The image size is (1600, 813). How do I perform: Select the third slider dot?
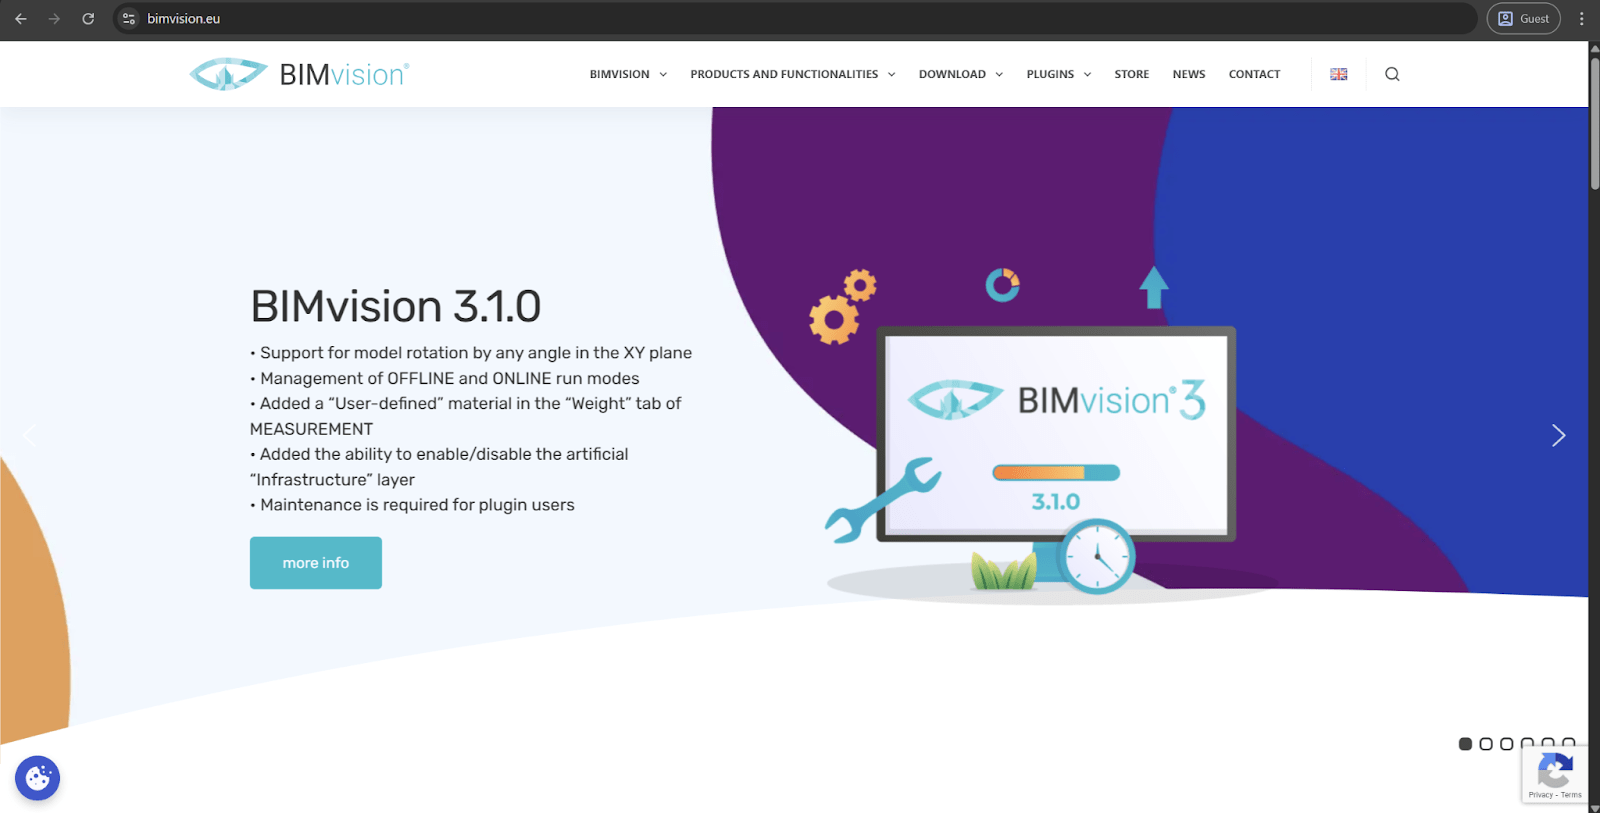[x=1506, y=744]
